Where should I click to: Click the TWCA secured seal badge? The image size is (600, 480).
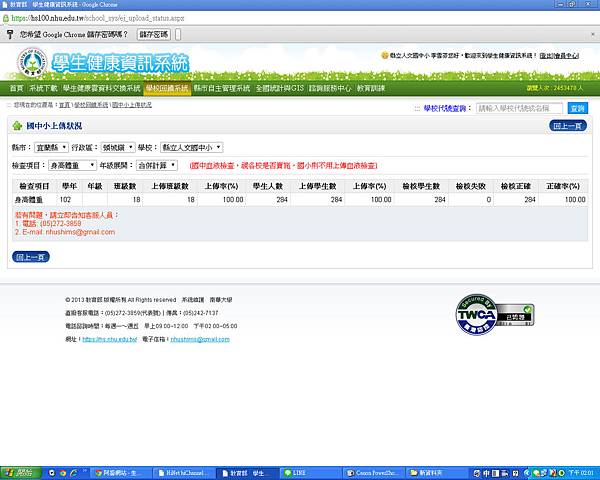coord(494,315)
